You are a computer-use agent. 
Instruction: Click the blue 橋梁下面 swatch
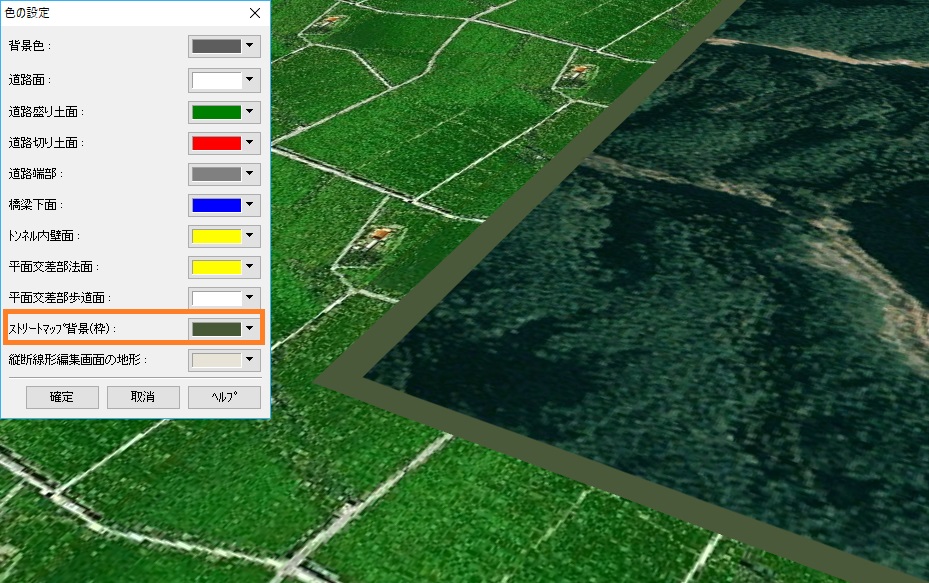(x=216, y=205)
